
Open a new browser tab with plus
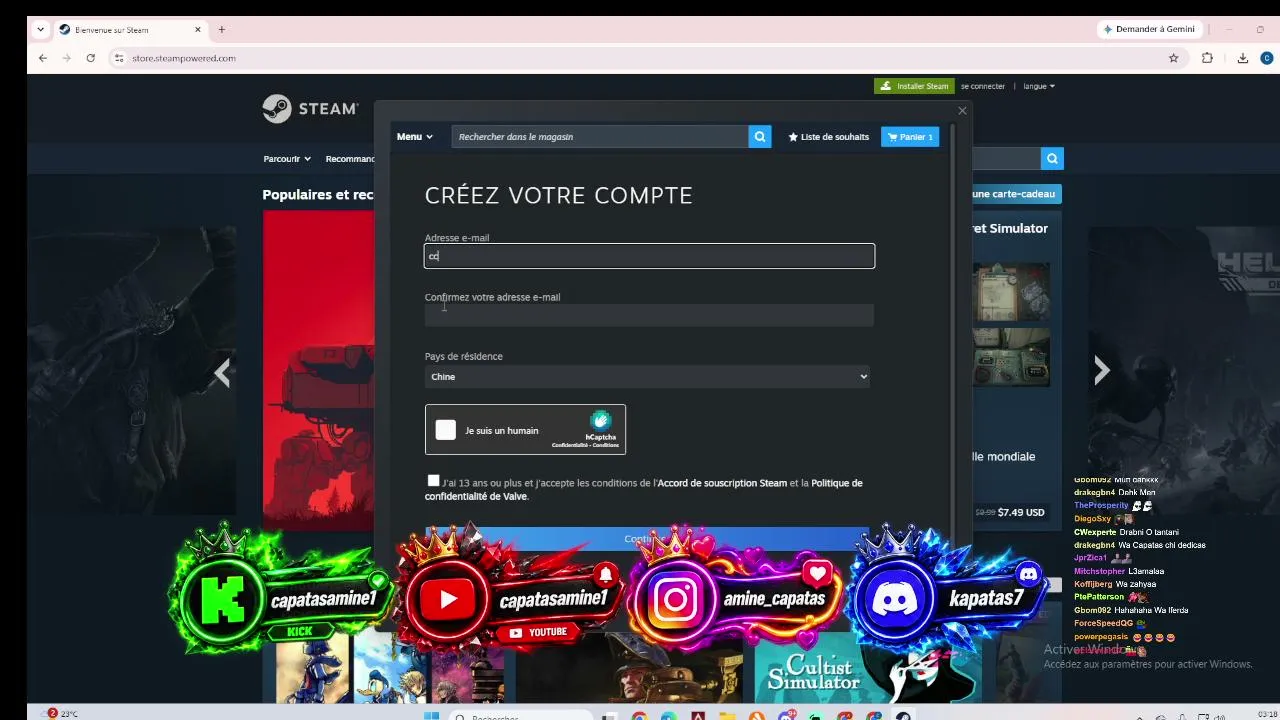222,29
